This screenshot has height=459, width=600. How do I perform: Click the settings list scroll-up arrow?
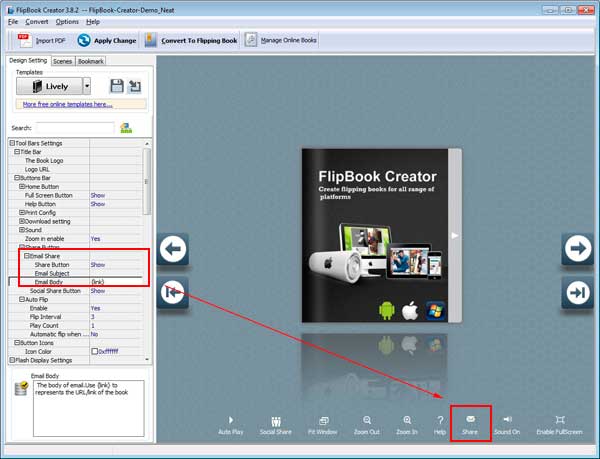click(147, 143)
